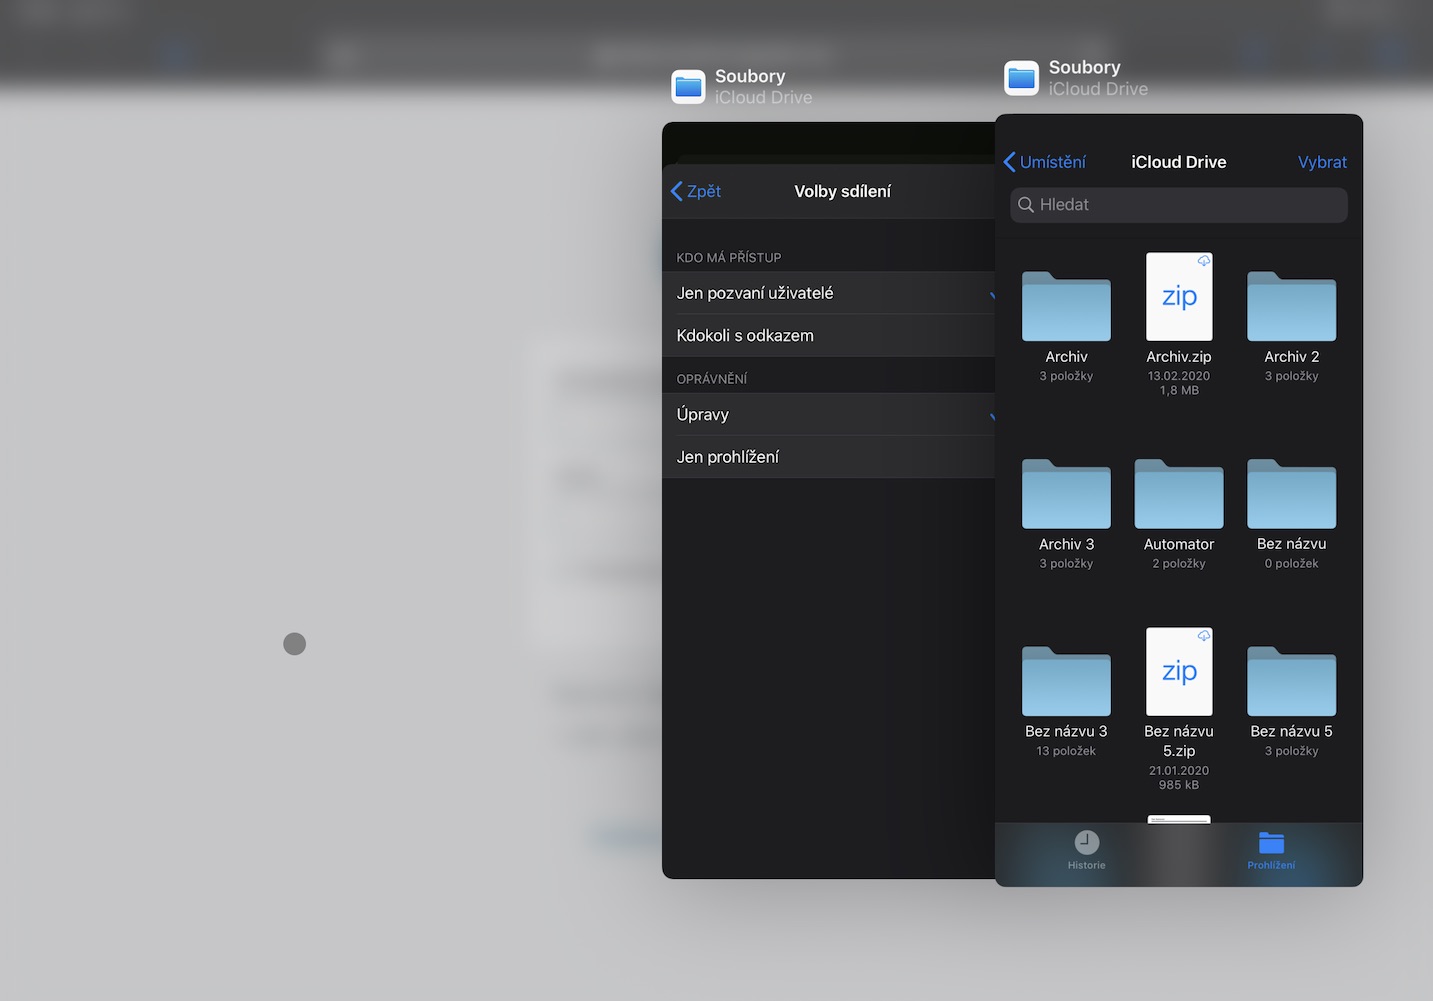
Task: Tap Vybrat to select files
Action: pyautogui.click(x=1321, y=162)
